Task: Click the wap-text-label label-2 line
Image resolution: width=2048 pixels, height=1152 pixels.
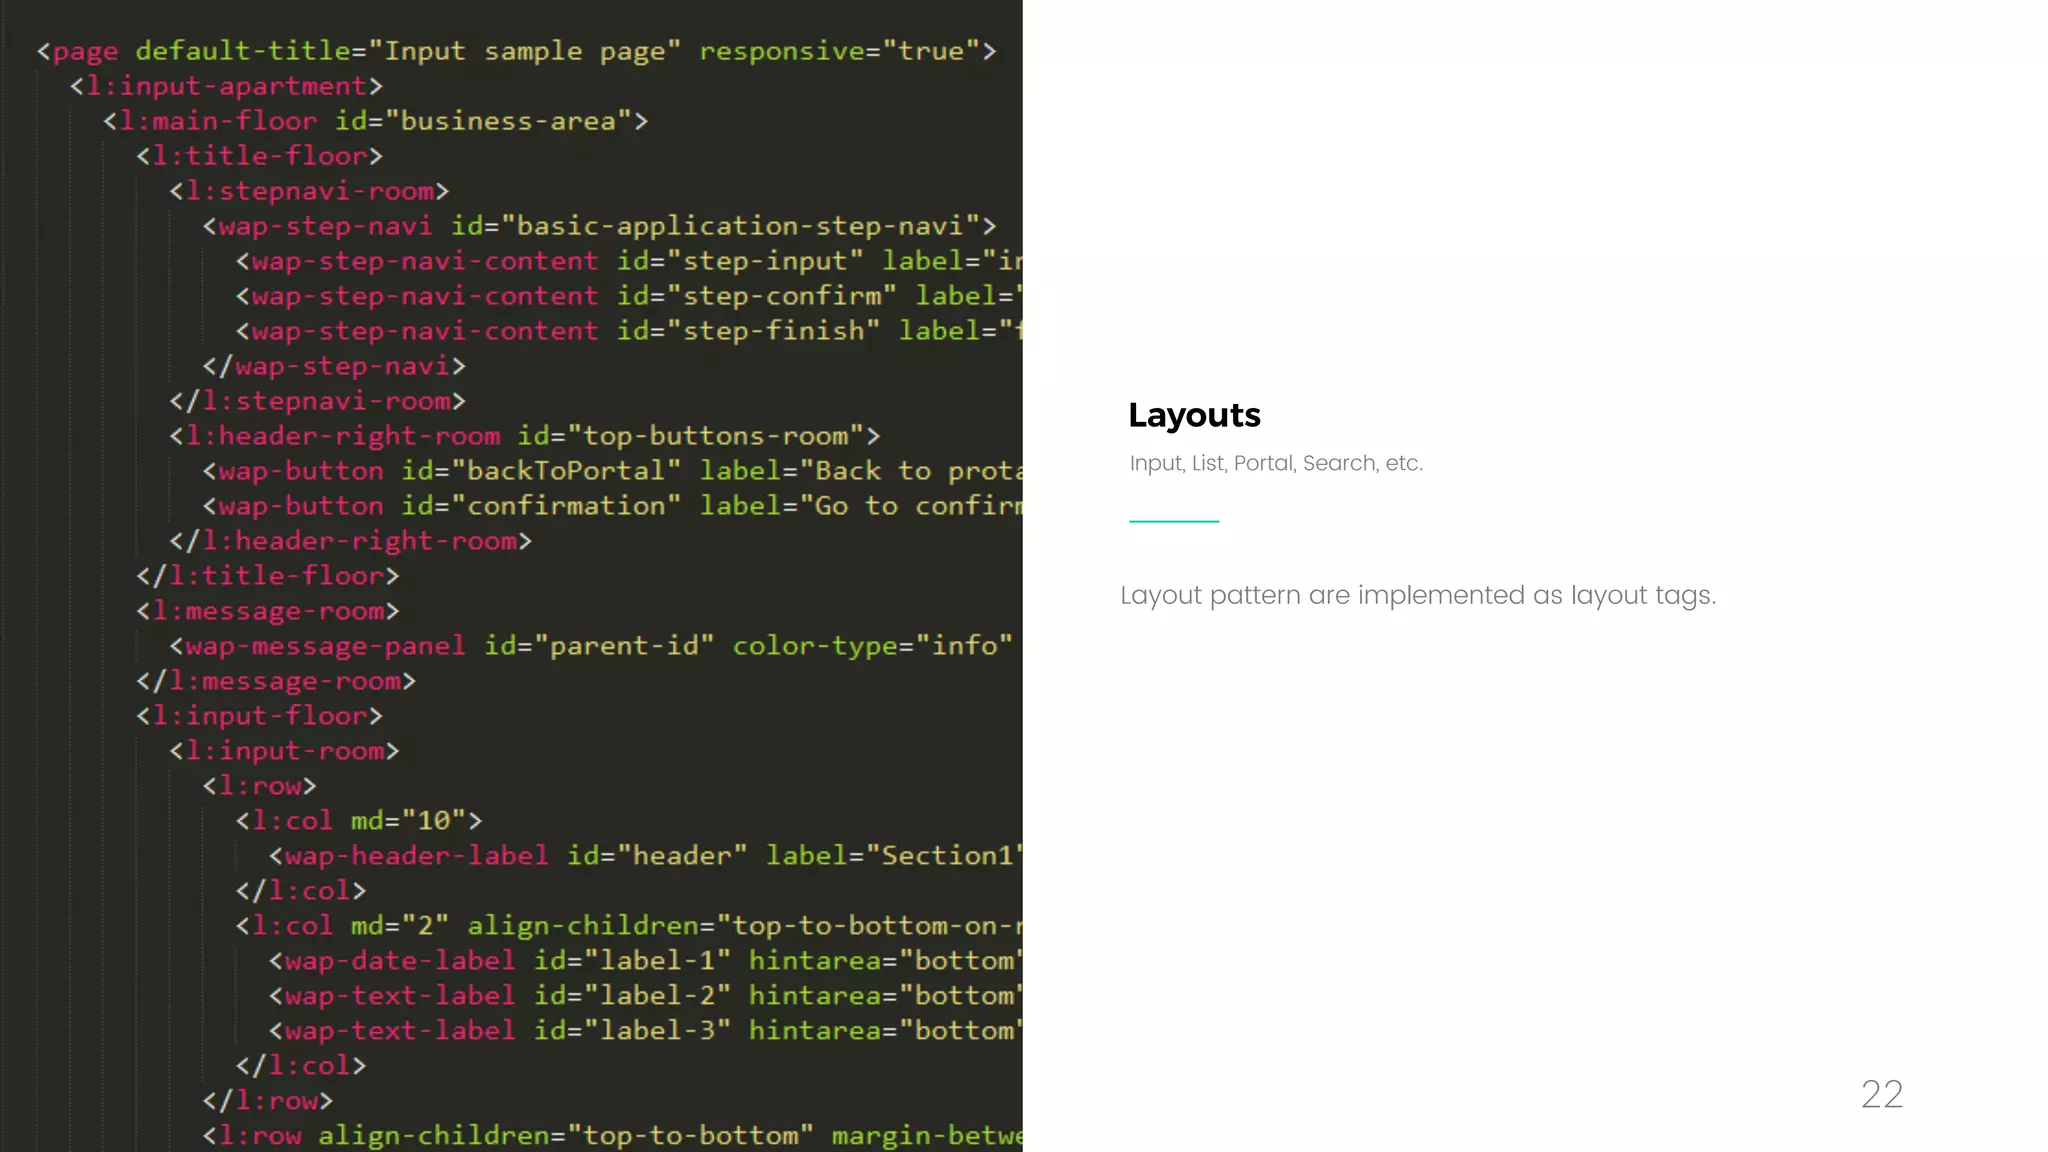Action: click(x=645, y=996)
